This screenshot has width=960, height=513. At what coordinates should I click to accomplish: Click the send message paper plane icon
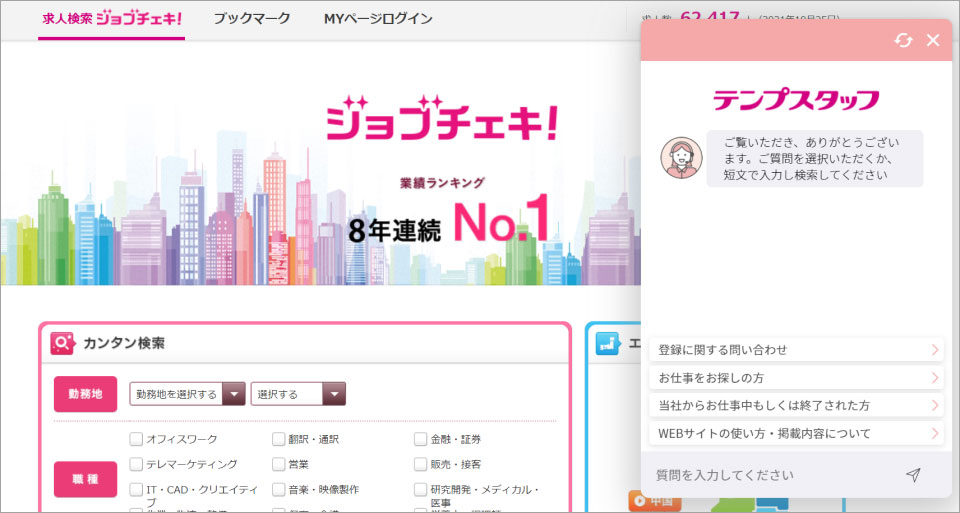click(x=912, y=475)
